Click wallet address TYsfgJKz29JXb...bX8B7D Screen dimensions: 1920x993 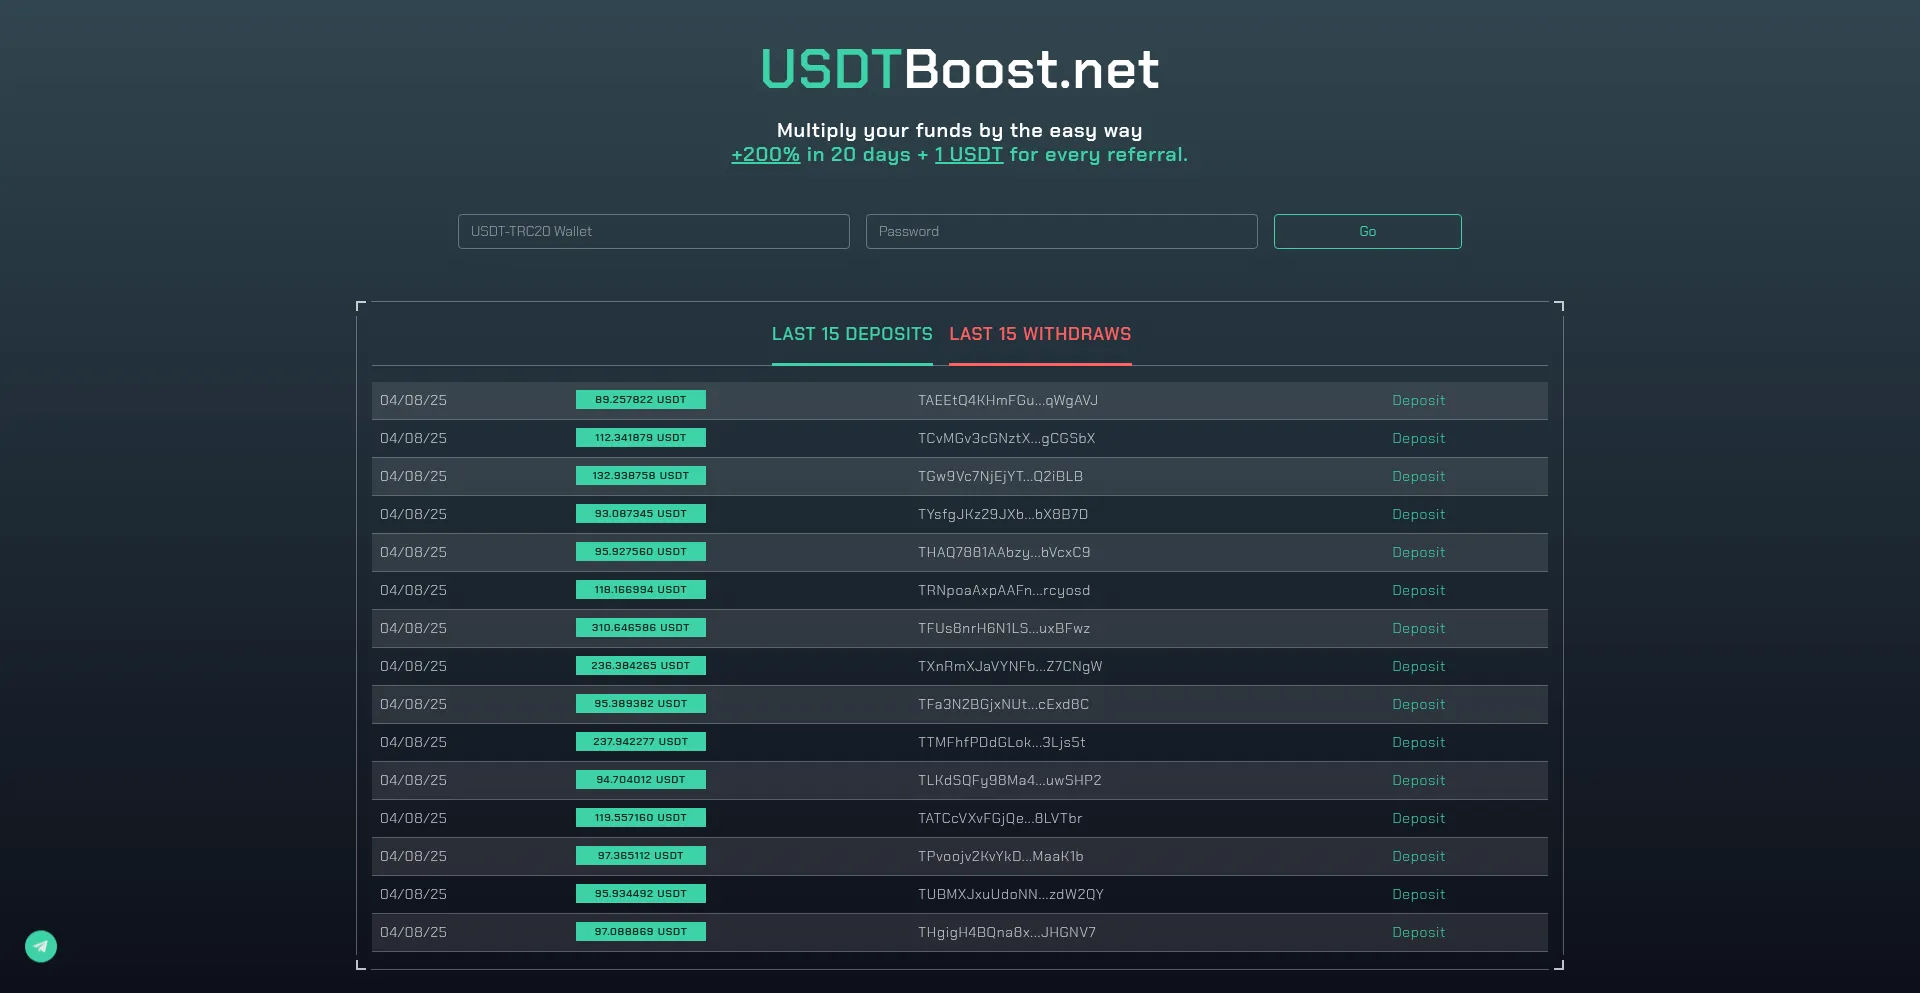click(1003, 514)
